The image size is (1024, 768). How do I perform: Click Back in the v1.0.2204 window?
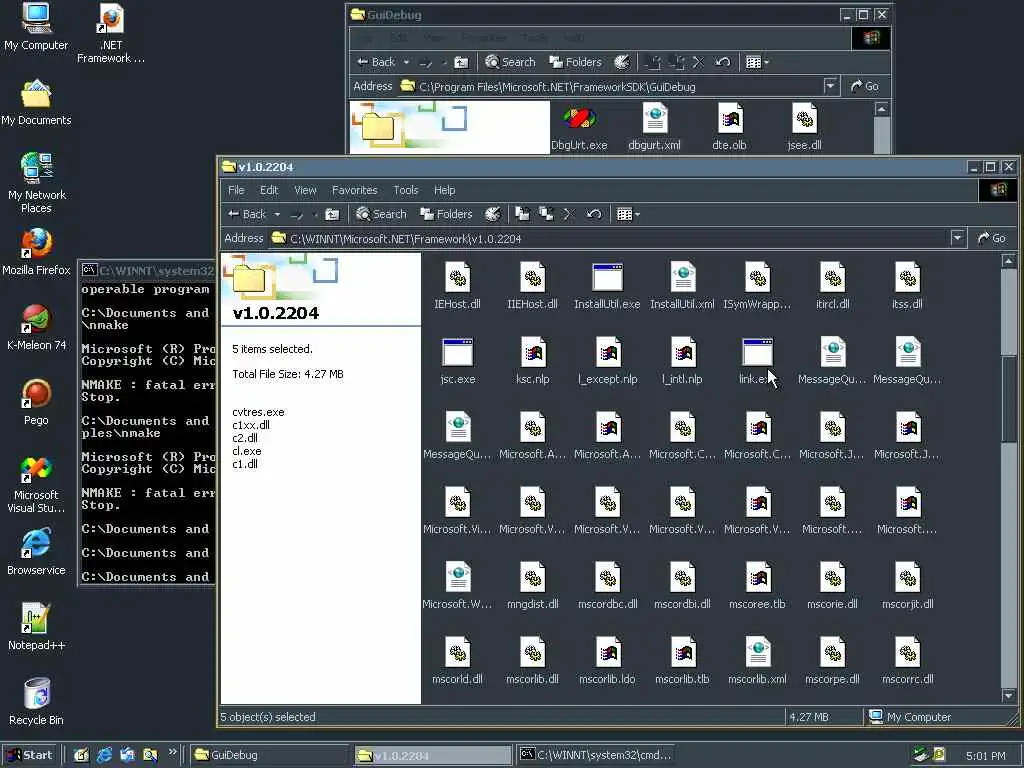(x=247, y=214)
